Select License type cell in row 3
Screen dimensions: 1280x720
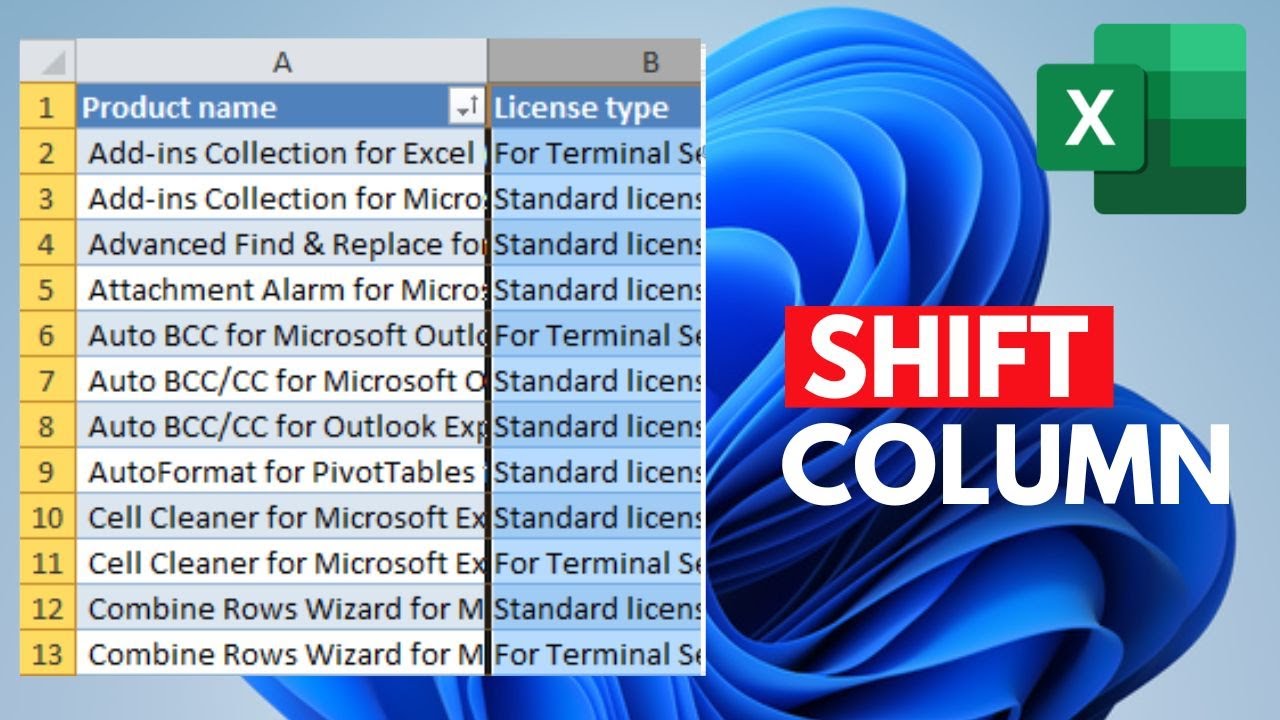point(597,198)
